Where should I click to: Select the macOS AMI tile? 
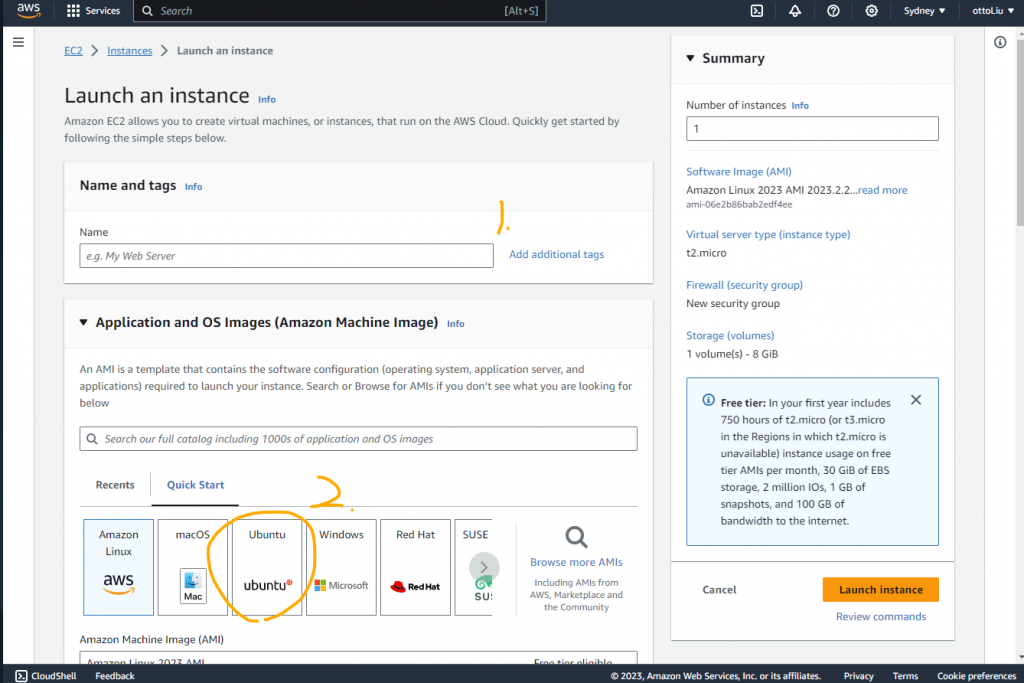193,567
